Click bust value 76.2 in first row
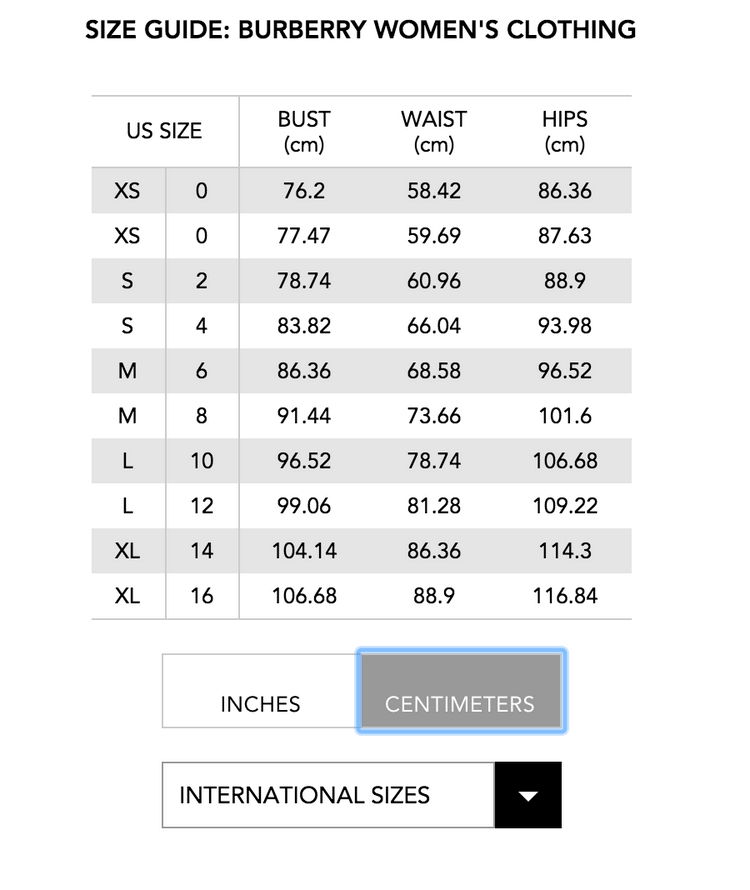Screen dimensions: 750x890 click(304, 190)
